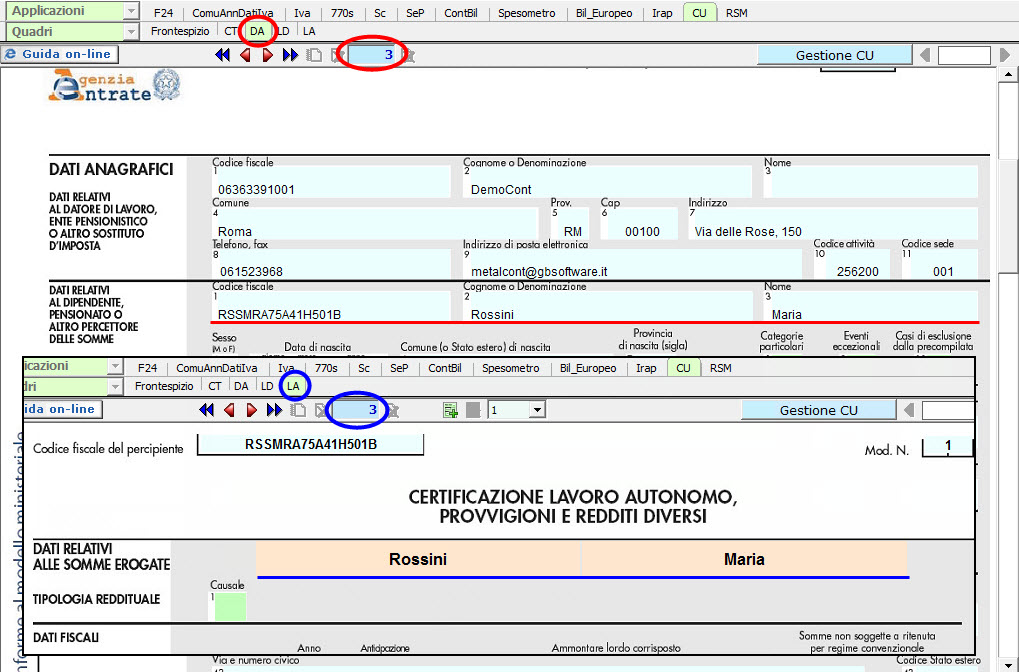The height and width of the screenshot is (672, 1019).
Task: Open the ComuAnnDatiIva tab in the DA panel
Action: (233, 13)
